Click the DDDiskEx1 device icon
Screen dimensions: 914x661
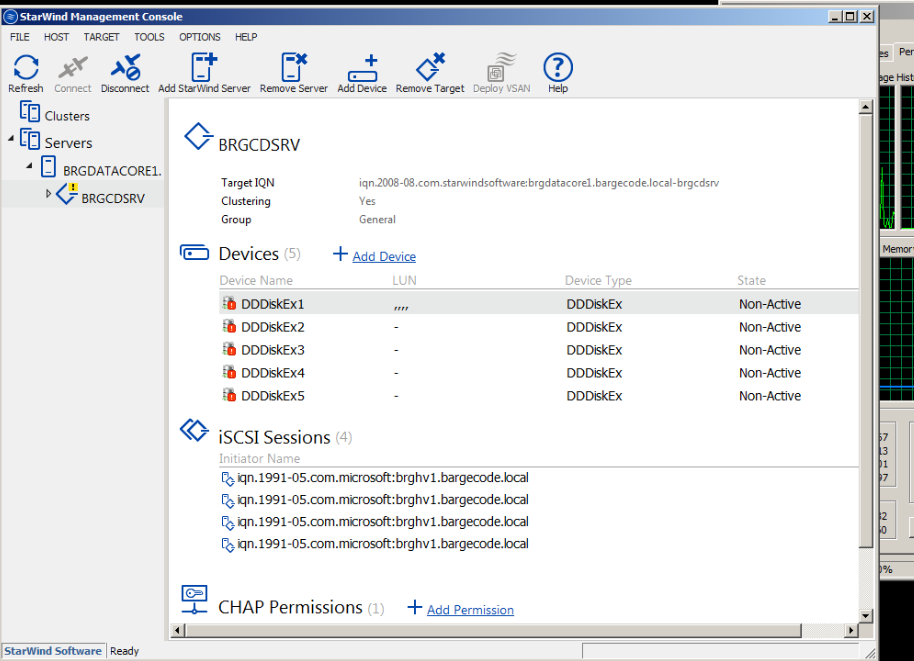[229, 303]
